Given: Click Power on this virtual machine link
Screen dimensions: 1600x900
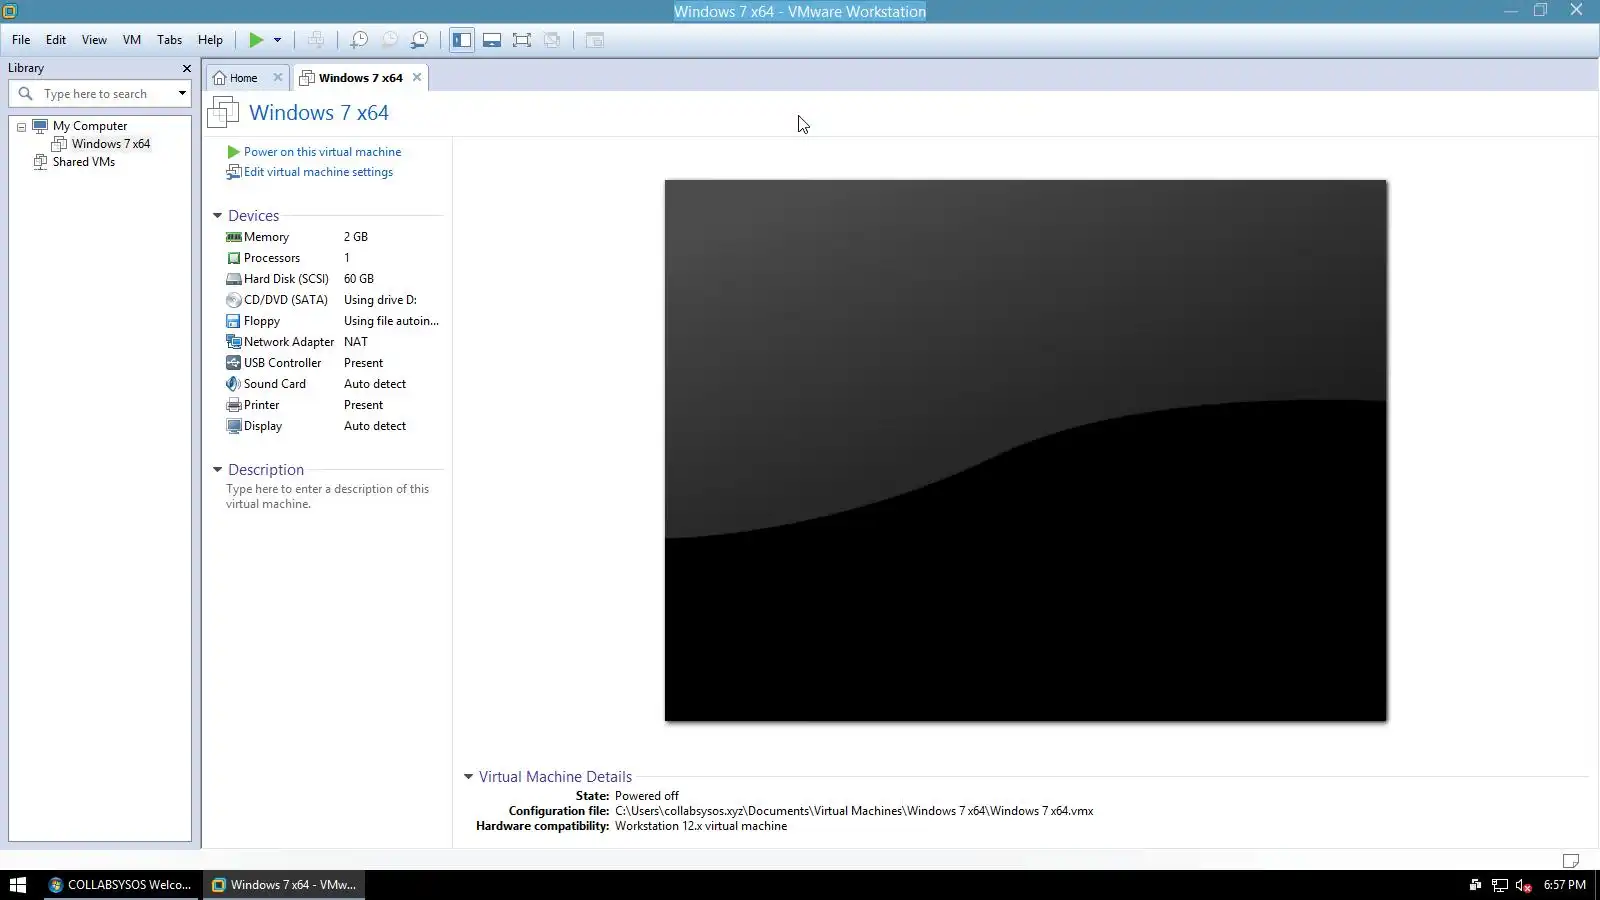Looking at the screenshot, I should (x=322, y=152).
